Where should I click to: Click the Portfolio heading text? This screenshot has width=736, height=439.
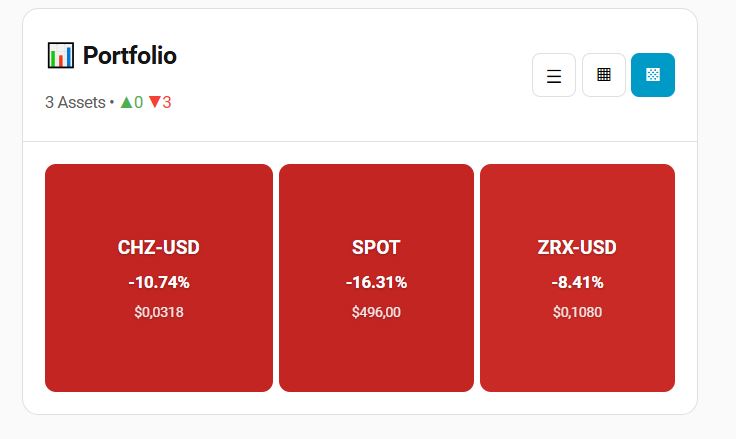point(130,56)
